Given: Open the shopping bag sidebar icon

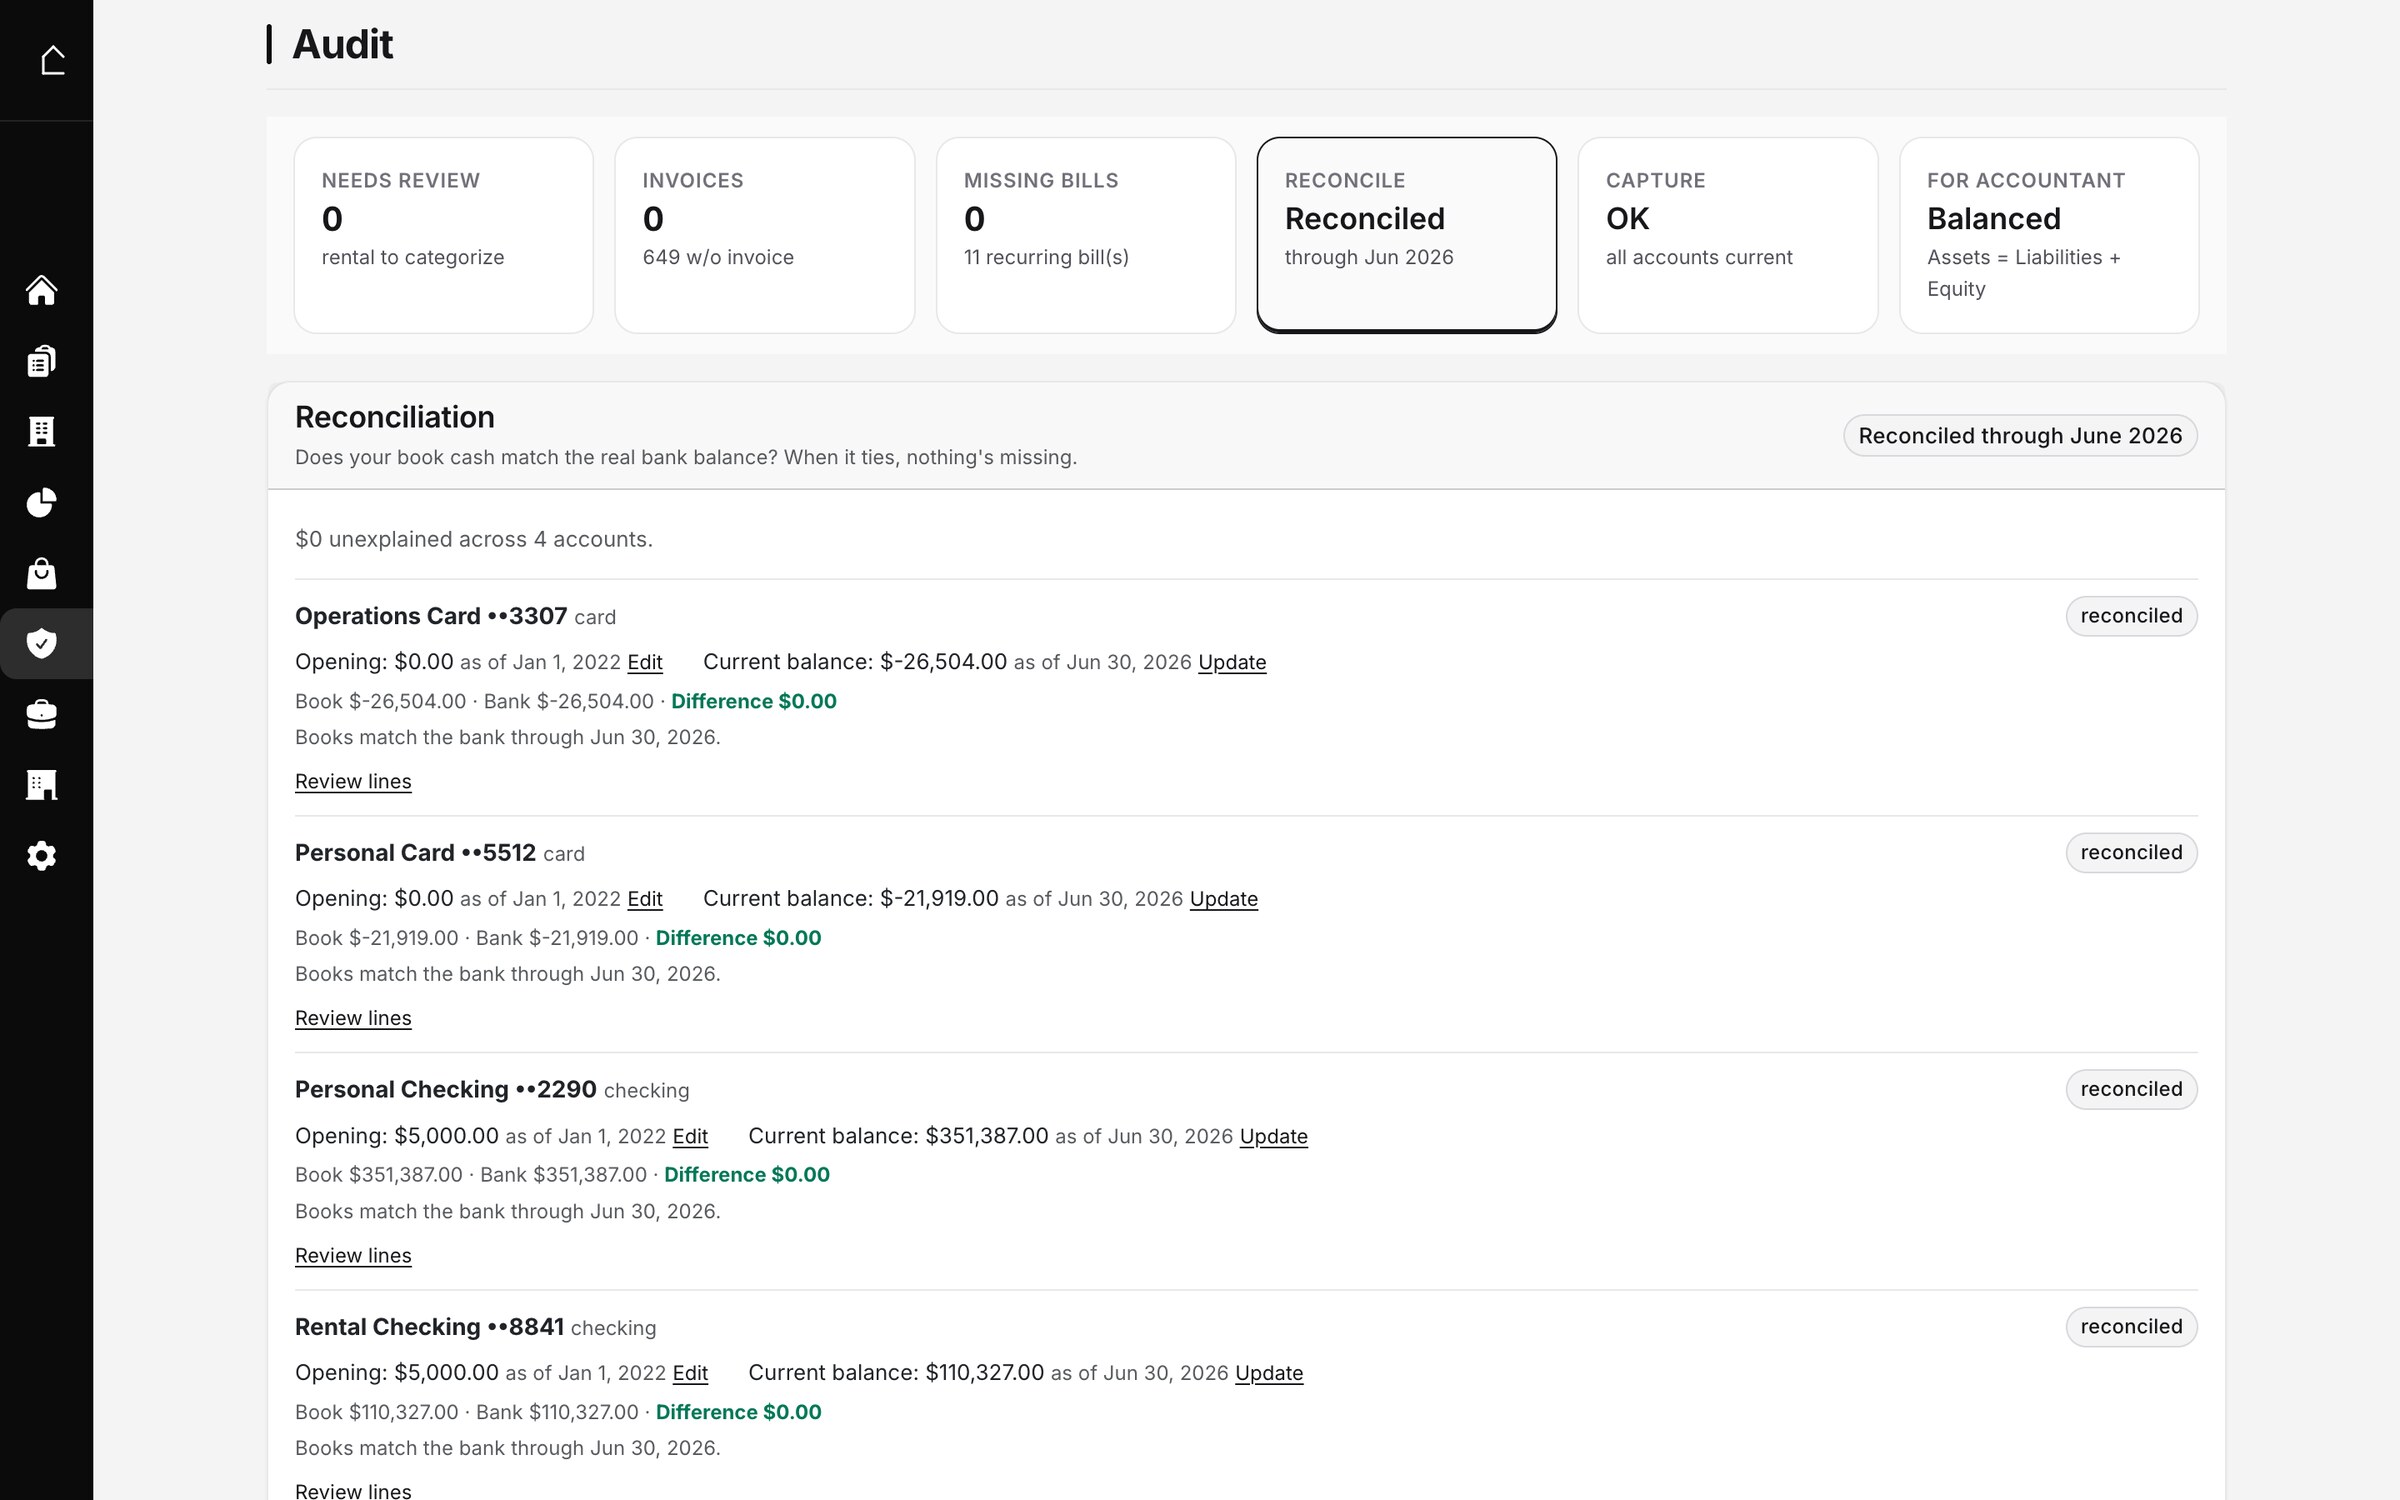Looking at the screenshot, I should tap(41, 573).
